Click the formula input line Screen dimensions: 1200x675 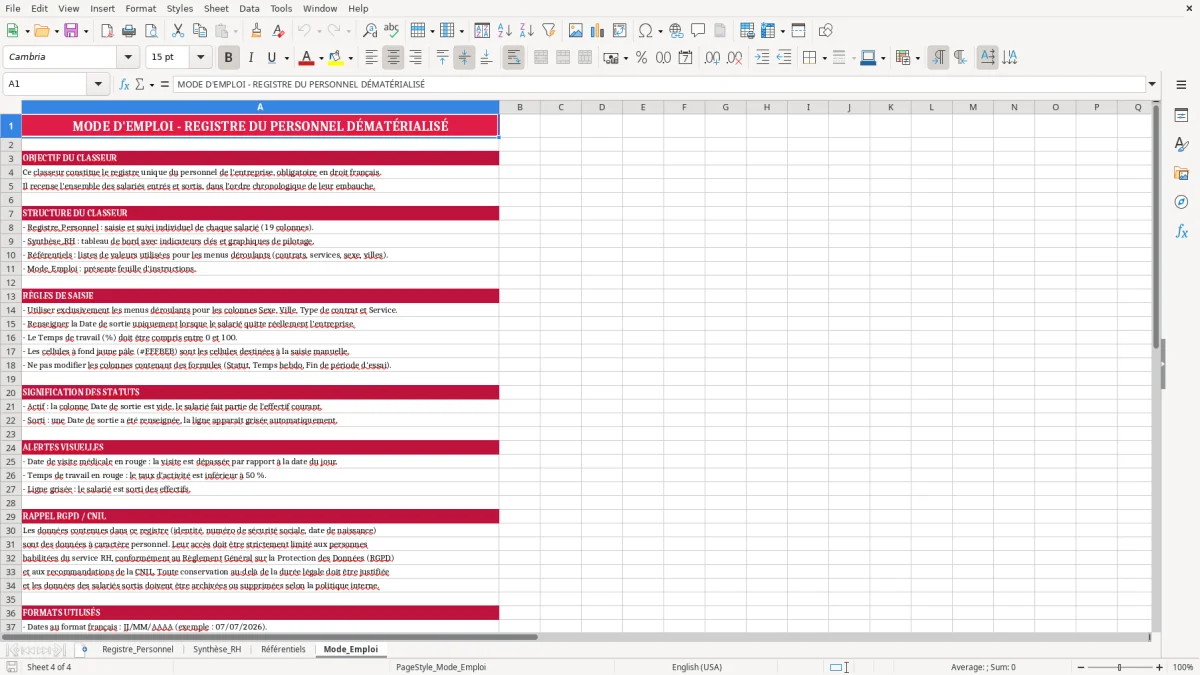click(658, 84)
